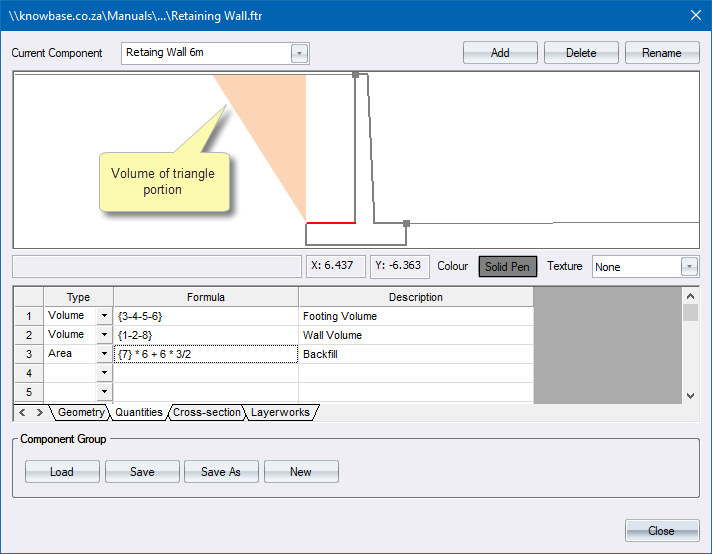This screenshot has height=554, width=712.
Task: Click the Add button
Action: click(500, 53)
